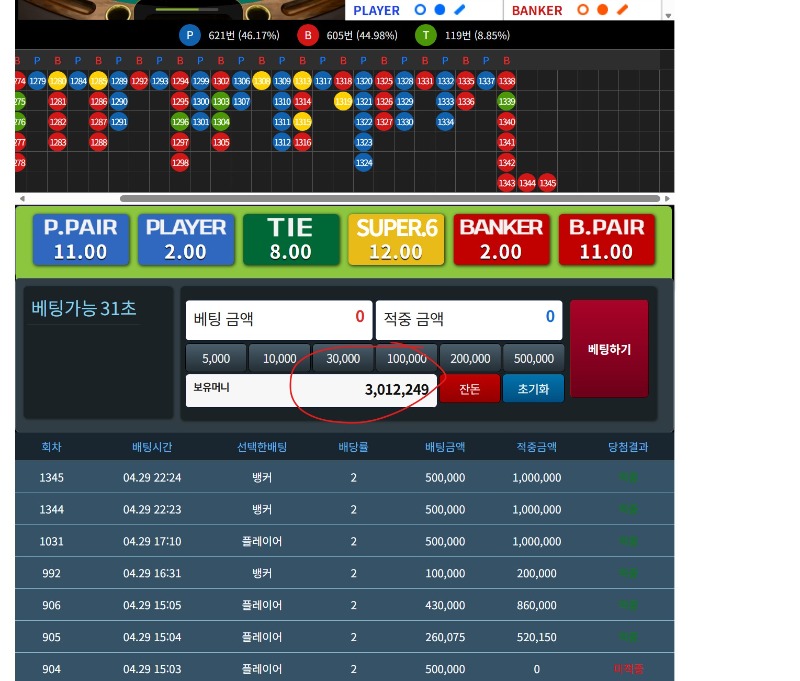This screenshot has width=800, height=681.
Task: Click the red round 1298 marker
Action: (x=180, y=162)
